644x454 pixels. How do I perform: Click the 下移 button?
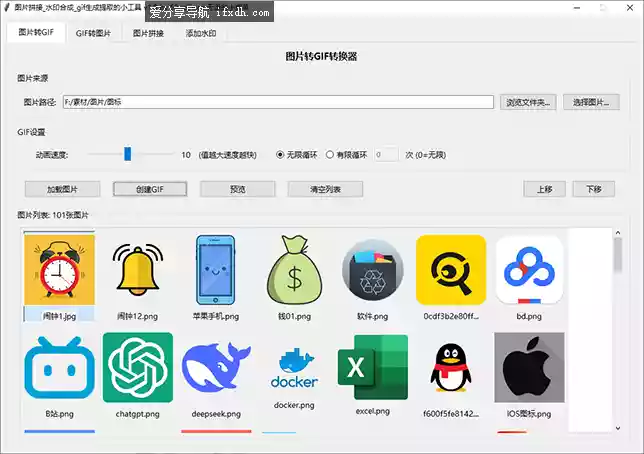coord(594,189)
